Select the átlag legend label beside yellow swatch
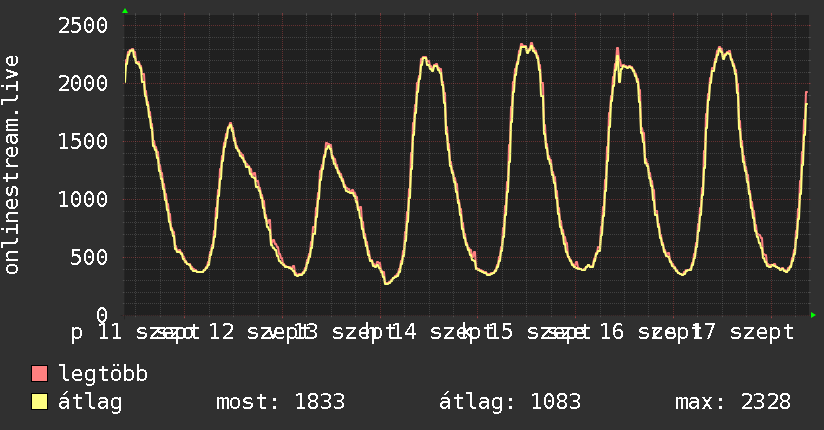Image resolution: width=824 pixels, height=430 pixels. coord(90,402)
